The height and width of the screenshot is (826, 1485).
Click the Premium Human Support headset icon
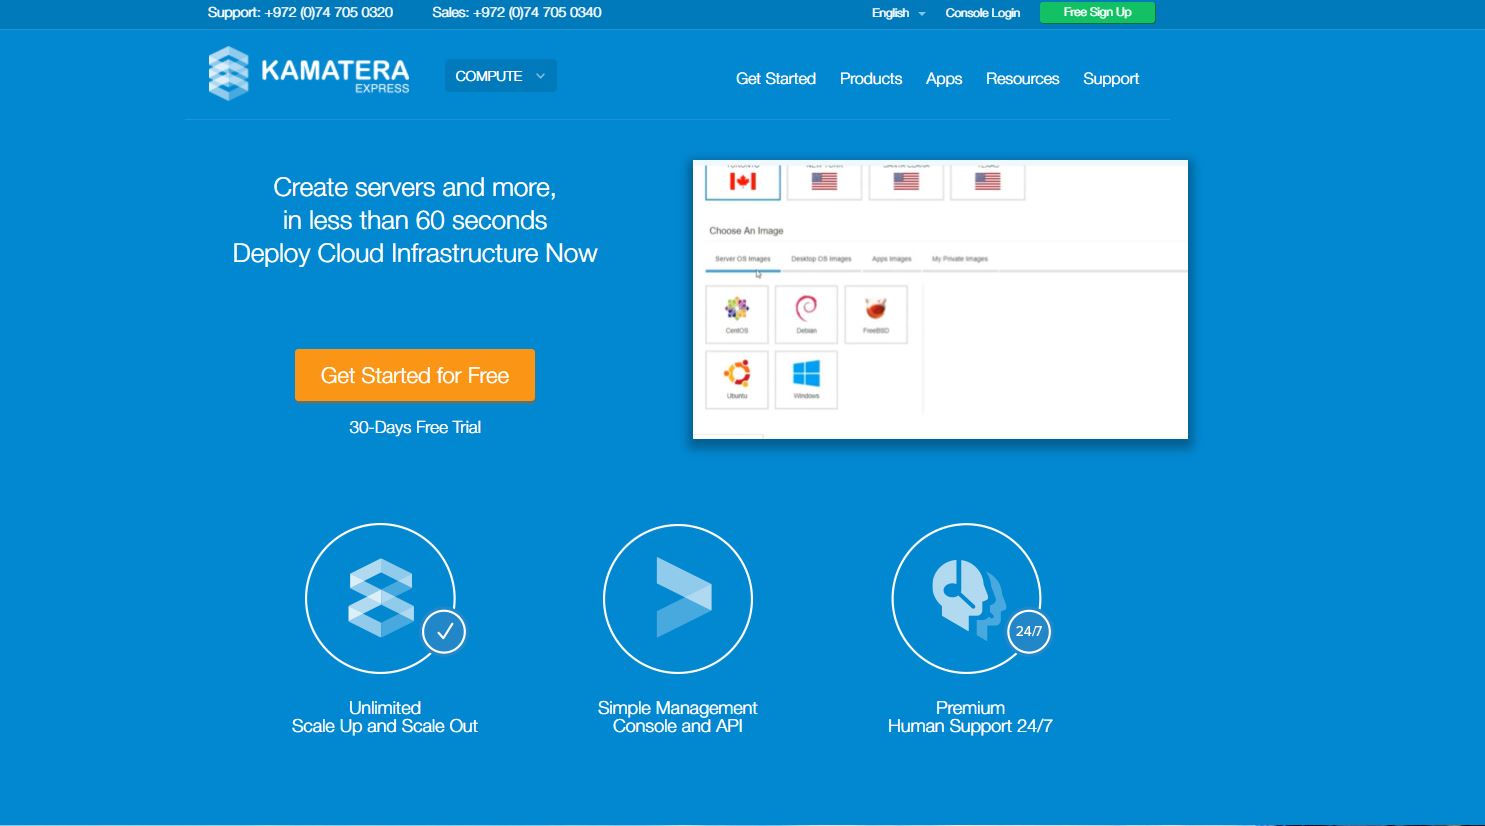point(967,598)
